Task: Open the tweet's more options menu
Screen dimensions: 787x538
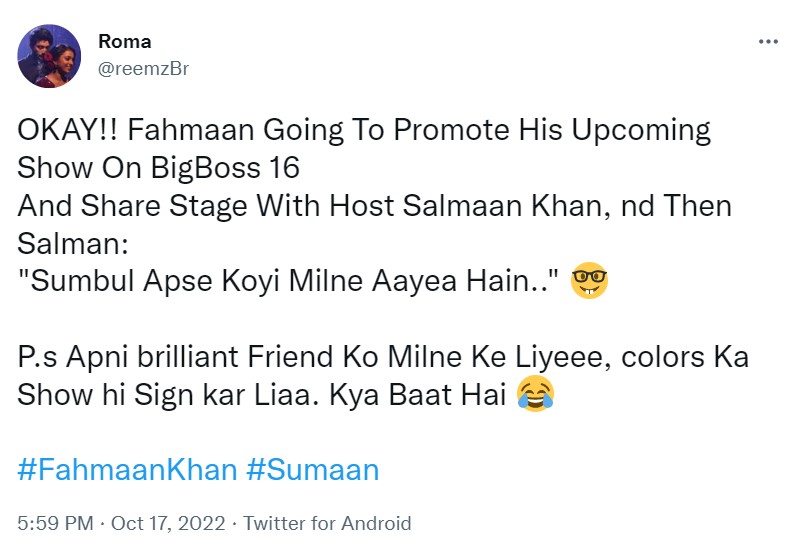Action: (767, 42)
